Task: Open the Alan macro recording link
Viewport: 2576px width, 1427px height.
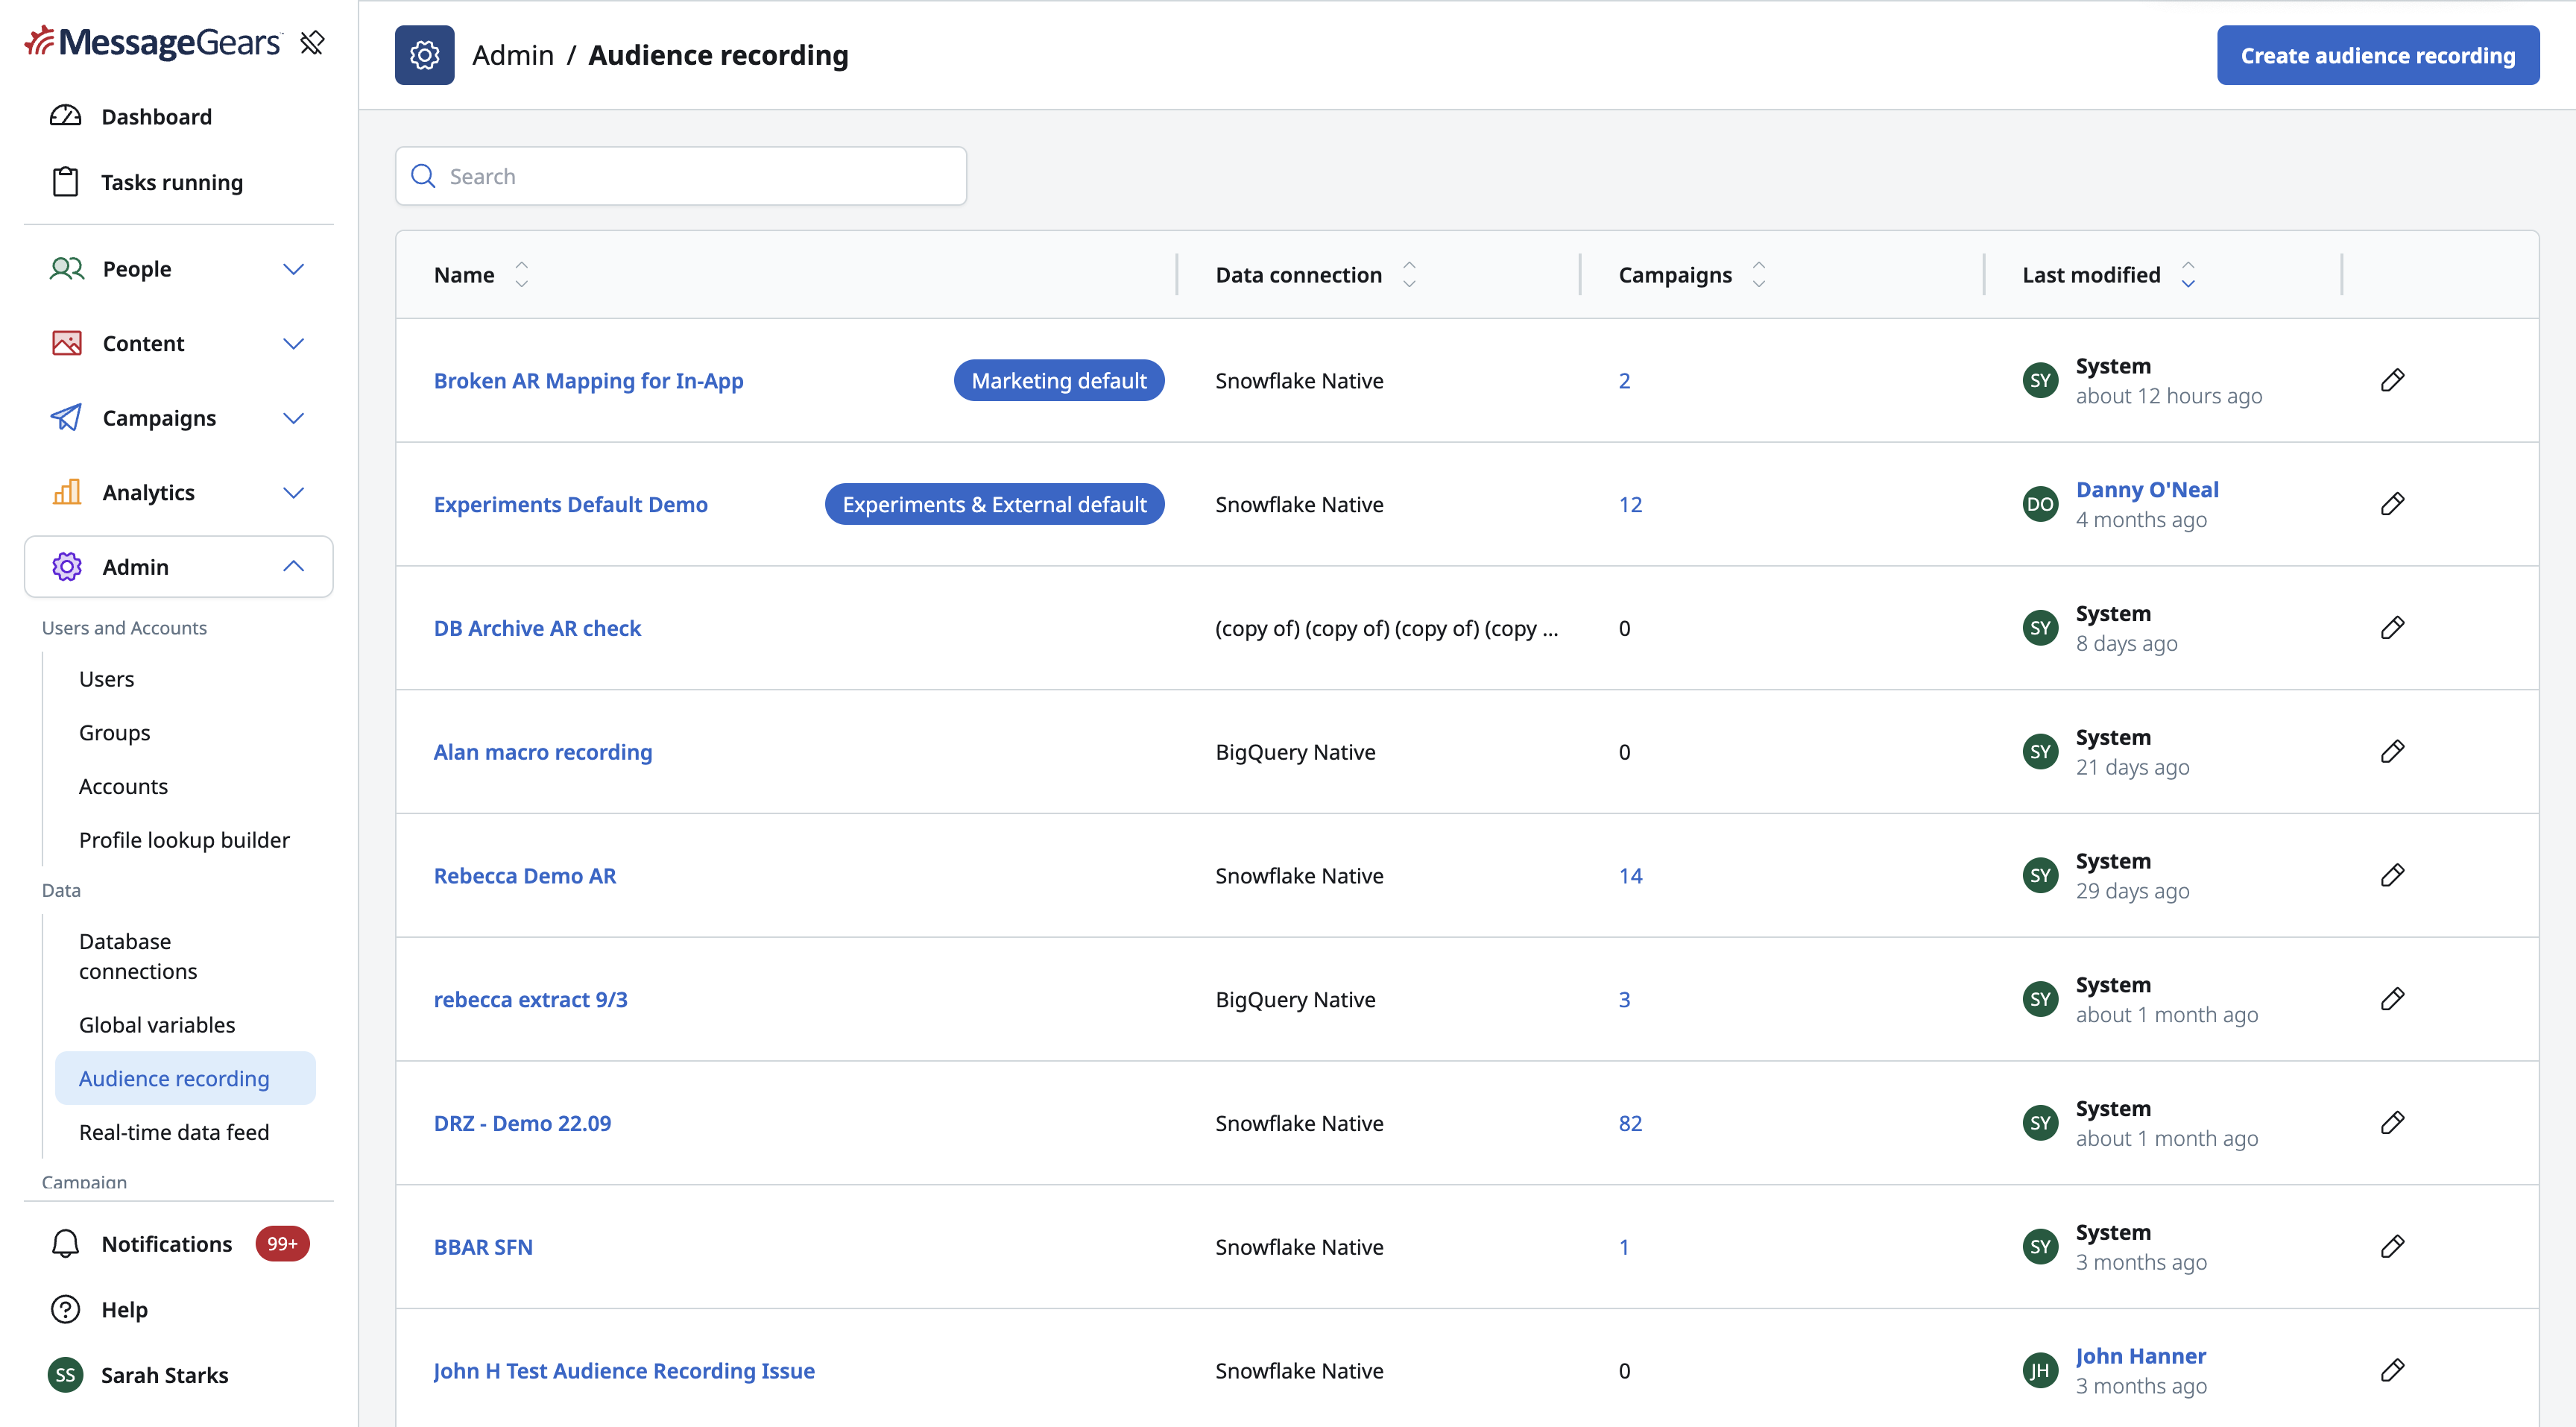Action: (542, 752)
